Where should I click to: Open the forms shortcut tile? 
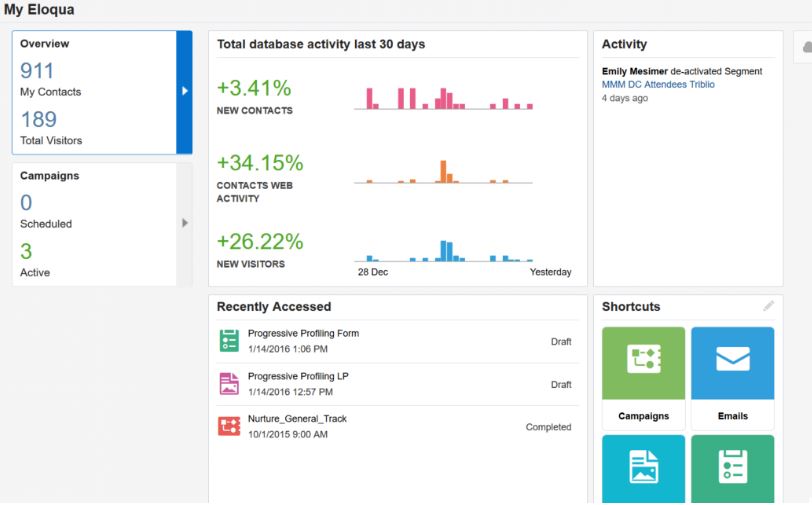tap(733, 469)
